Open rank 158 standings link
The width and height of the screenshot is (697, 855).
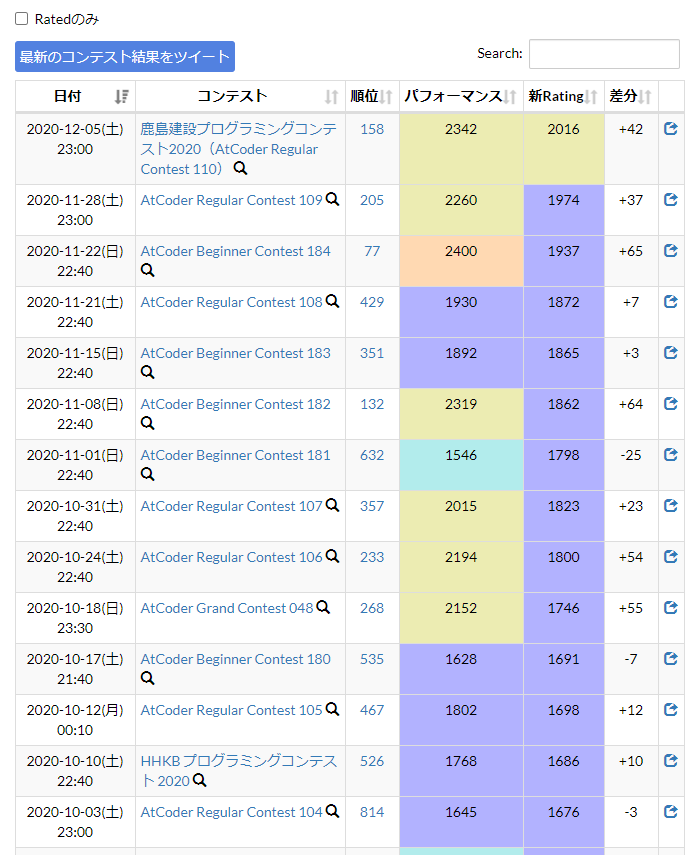[372, 129]
